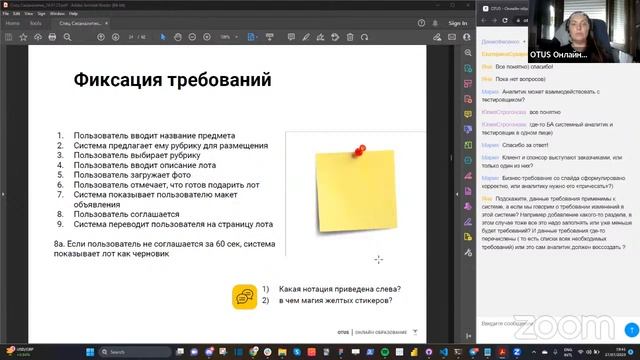Print the PDF with the printer icon
Viewport: 640px width, 360px height.
coord(52,37)
